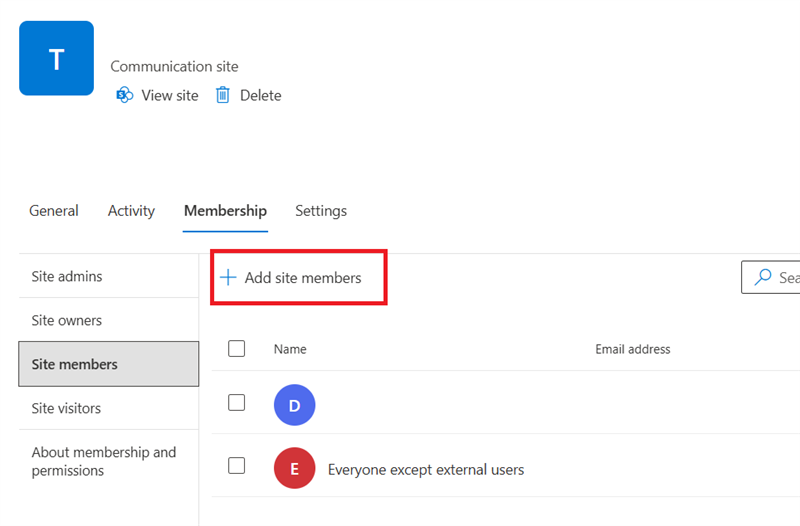This screenshot has height=526, width=800.
Task: Click Everyone except external users name
Action: click(426, 469)
